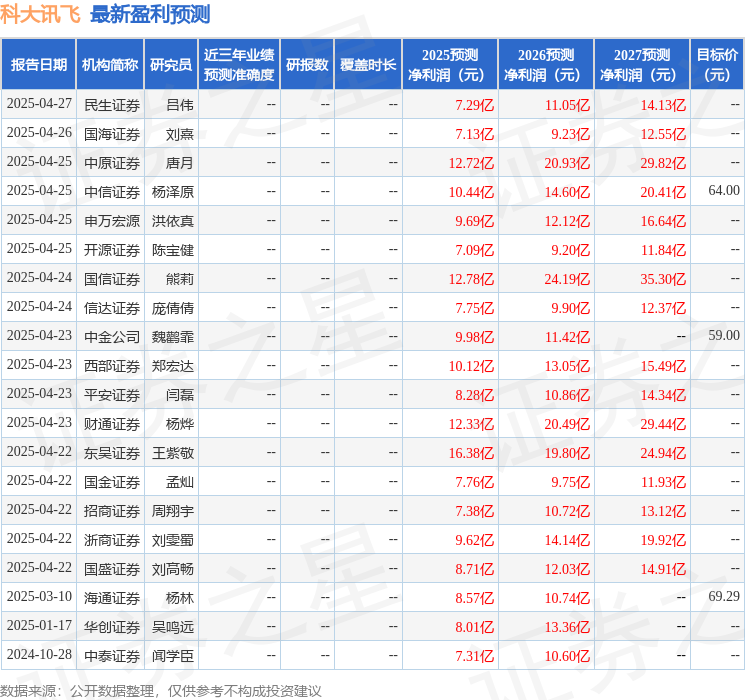
Task: Select the 覆盖时长 column header
Action: coord(368,65)
